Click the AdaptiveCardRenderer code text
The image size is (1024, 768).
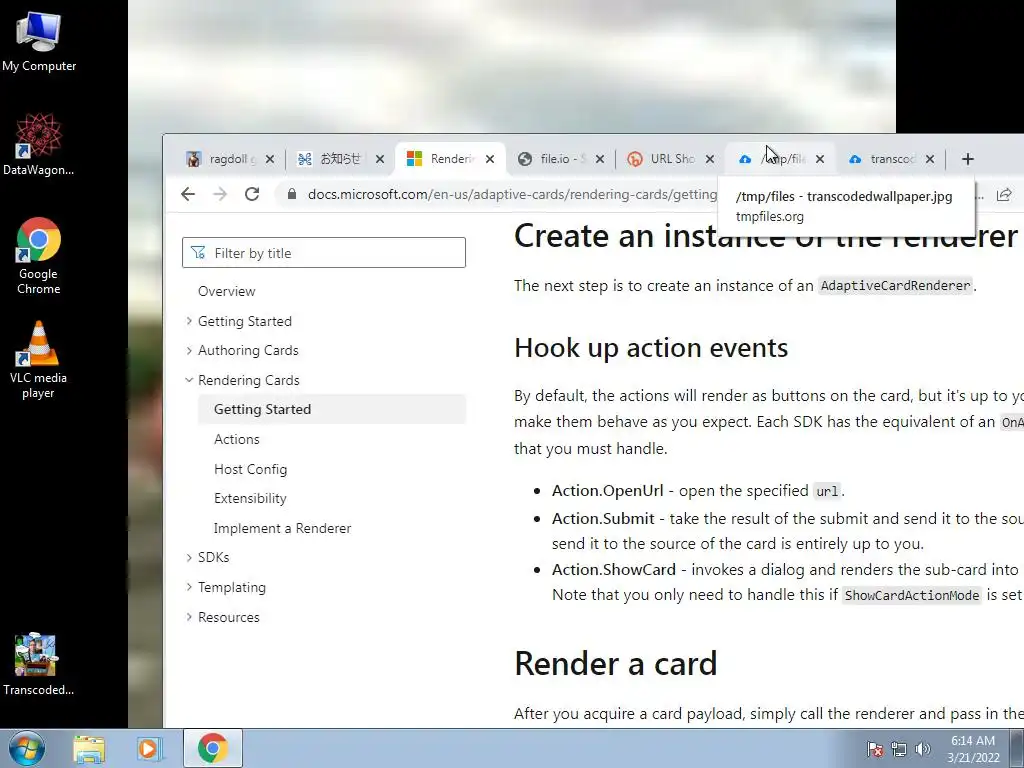(895, 286)
